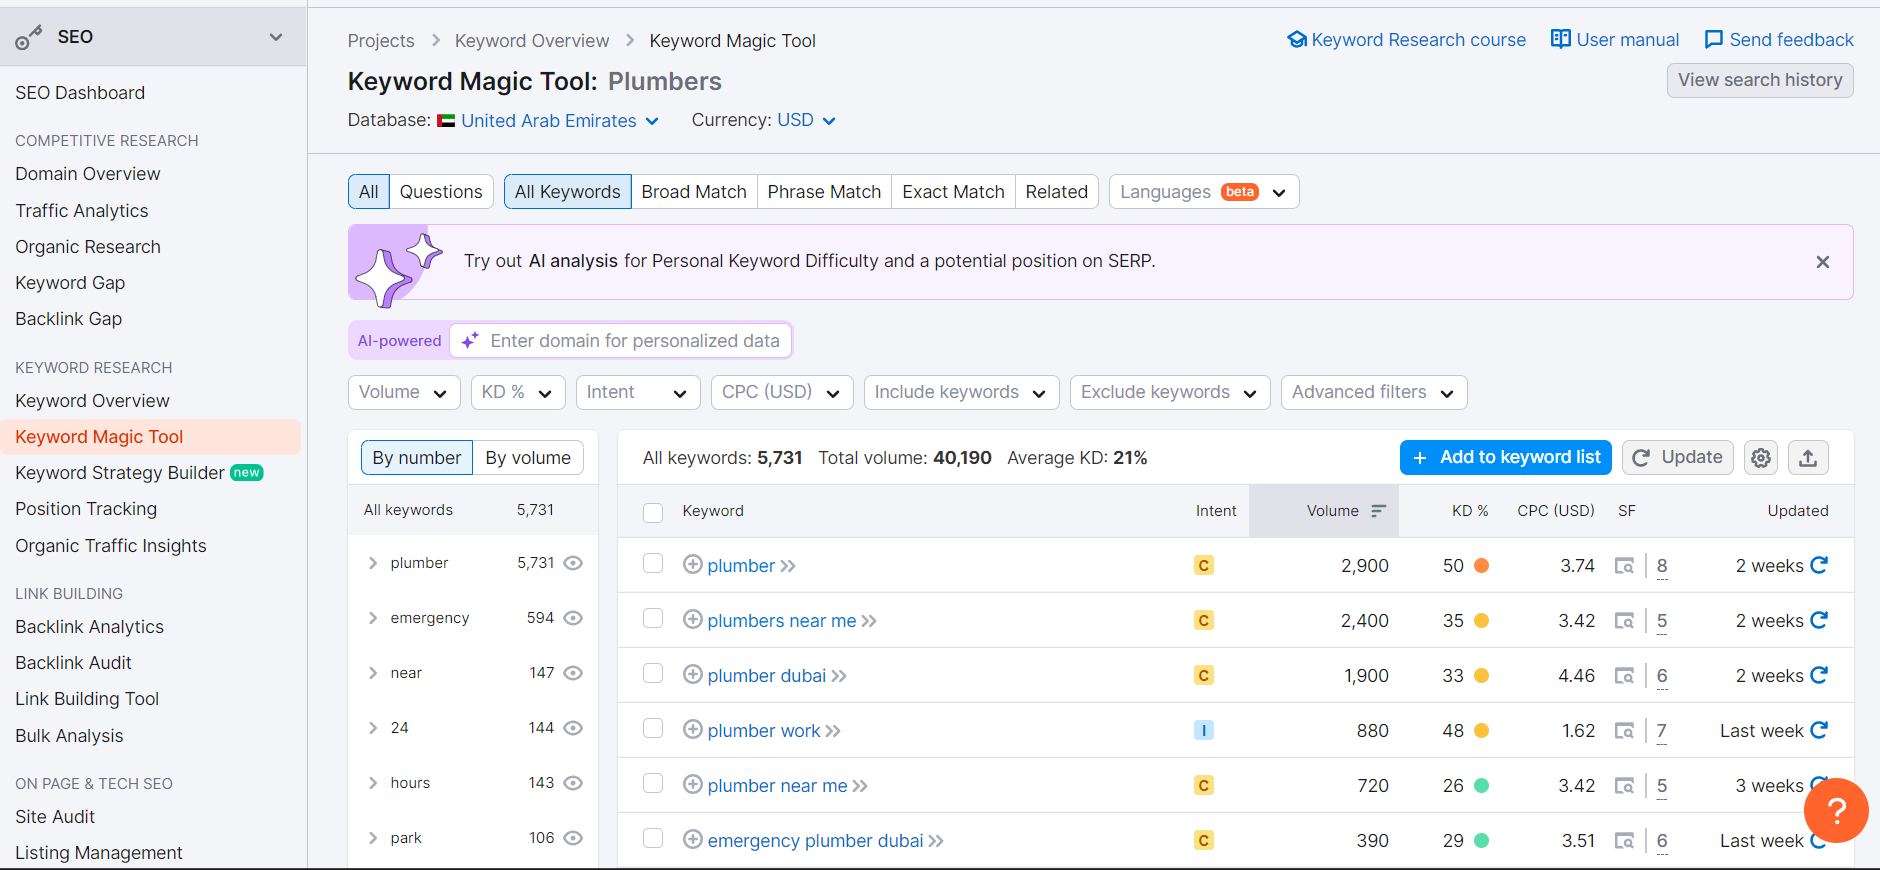Click Informational intent badge for 'plumber work'

1204,731
